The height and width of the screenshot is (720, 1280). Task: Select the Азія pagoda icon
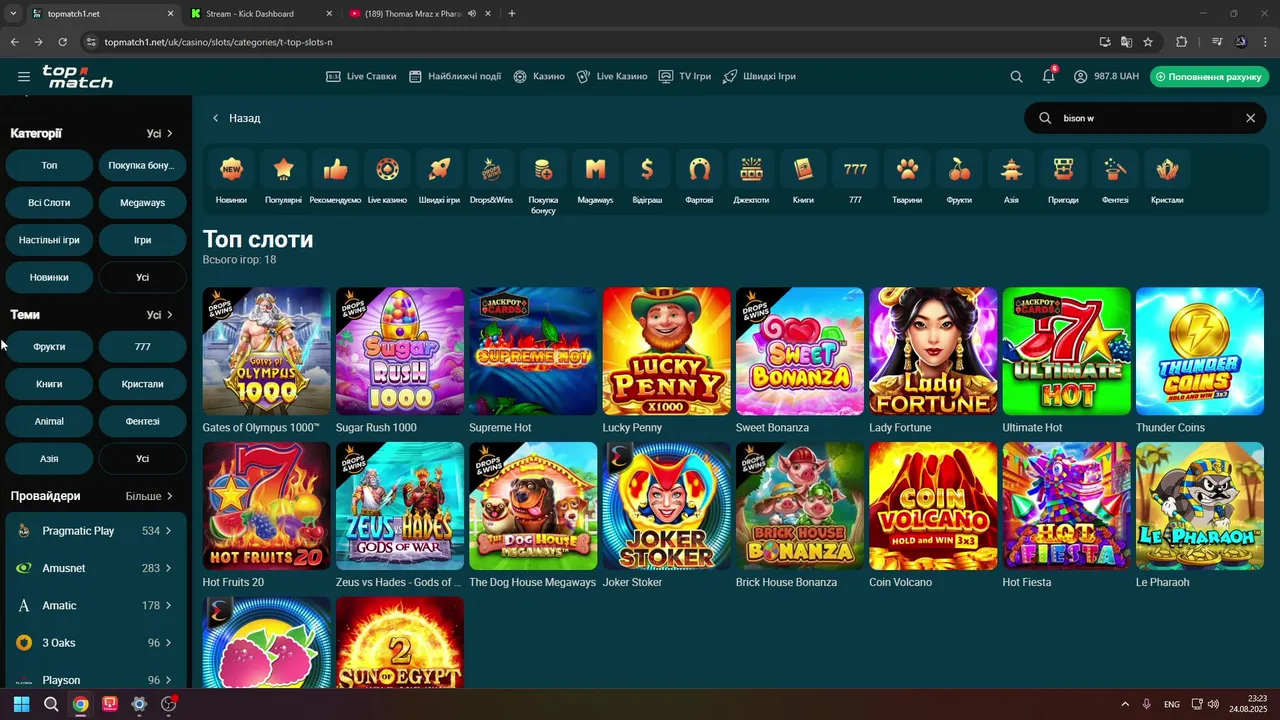tap(1011, 169)
